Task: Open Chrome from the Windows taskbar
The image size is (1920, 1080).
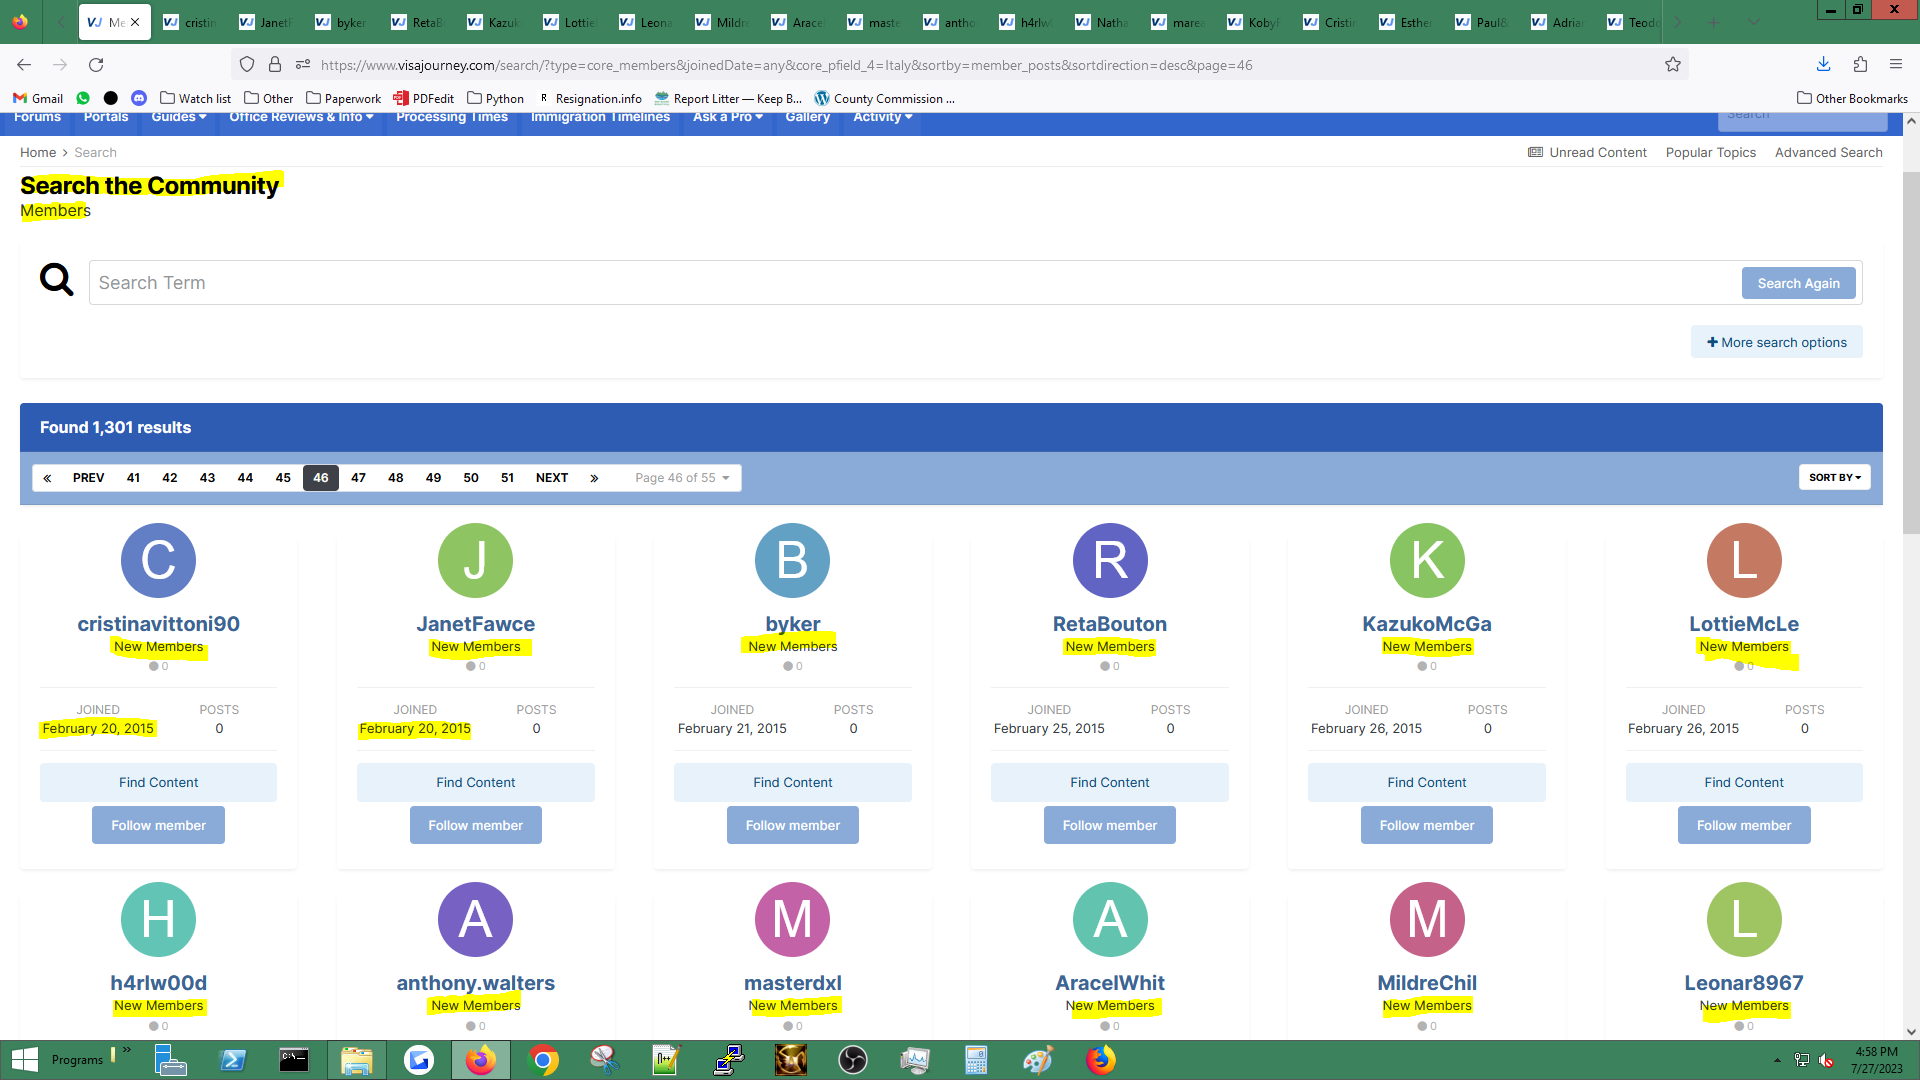Action: [543, 1060]
